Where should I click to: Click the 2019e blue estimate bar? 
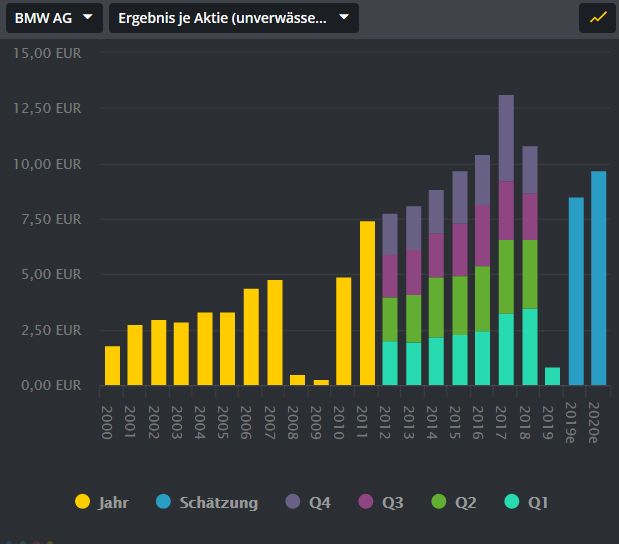pyautogui.click(x=576, y=291)
